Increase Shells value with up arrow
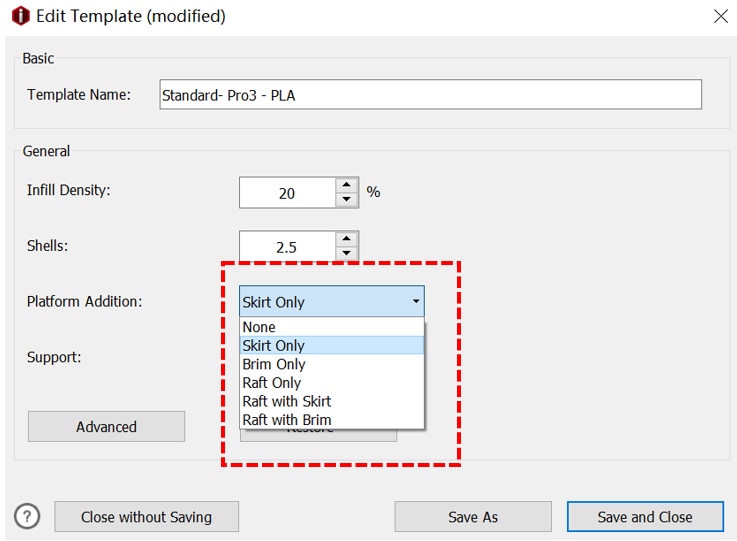 (x=346, y=238)
